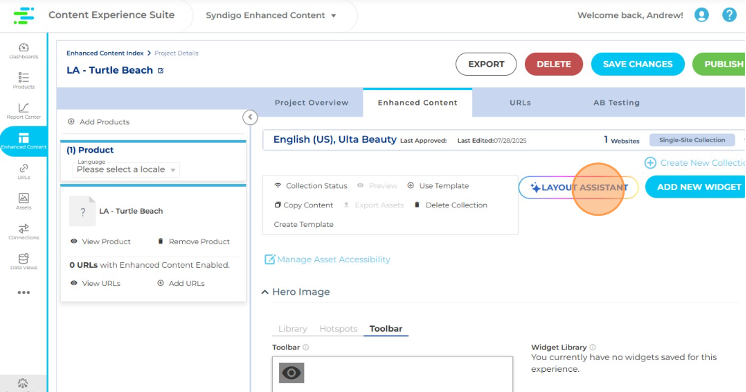Click Remove Product
This screenshot has width=746, height=392.
pyautogui.click(x=194, y=242)
